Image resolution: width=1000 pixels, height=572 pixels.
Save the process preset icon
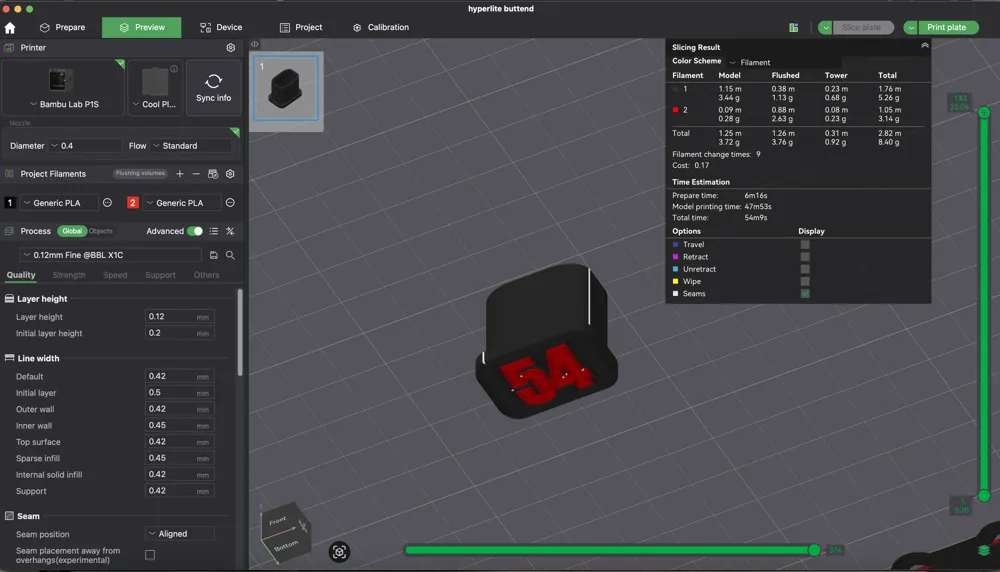(x=214, y=255)
